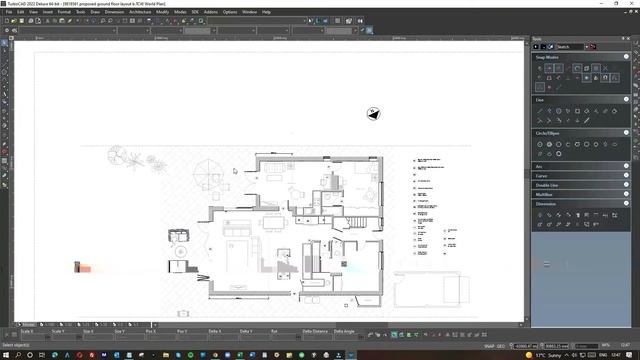Select the Rotated Rectangle diamond tool
The width and height of the screenshot is (640, 360).
pos(587,111)
